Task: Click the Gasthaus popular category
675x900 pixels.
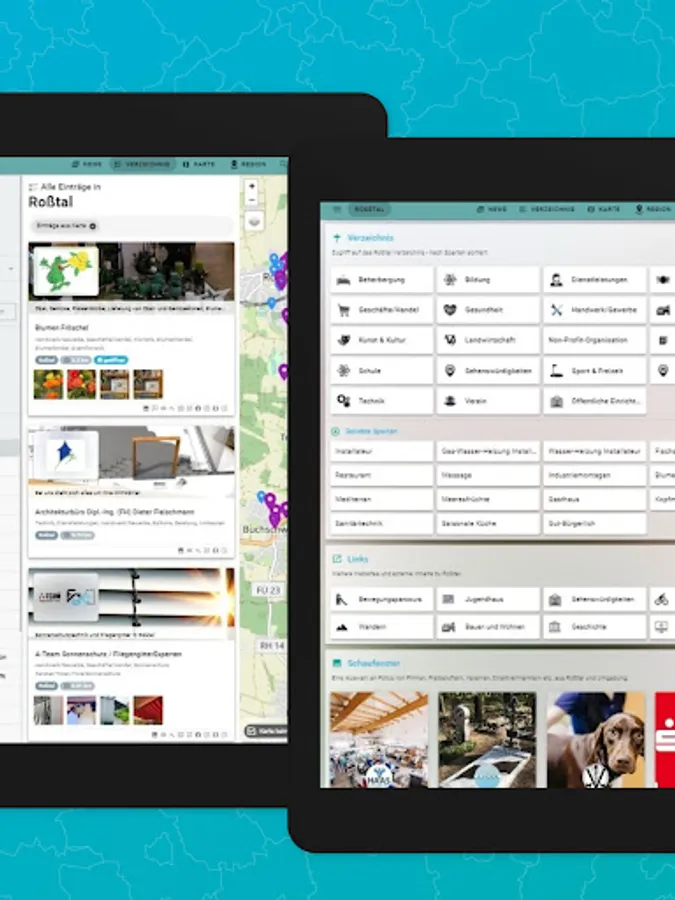Action: pyautogui.click(x=595, y=499)
